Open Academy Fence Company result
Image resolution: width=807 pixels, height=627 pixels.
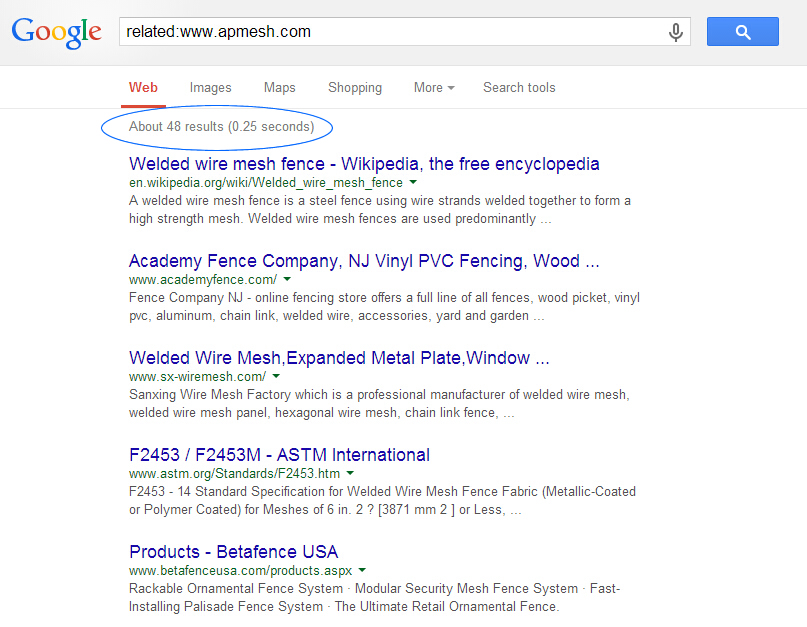click(364, 261)
